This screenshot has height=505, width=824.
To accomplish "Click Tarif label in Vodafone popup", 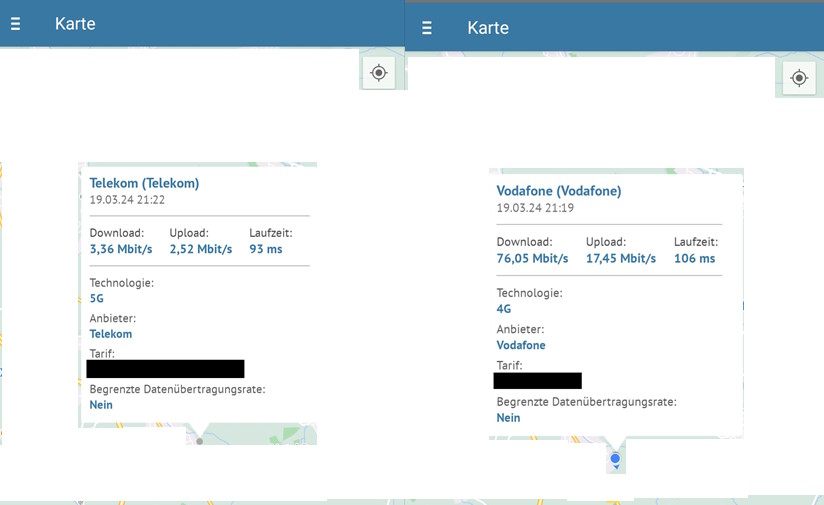I will [x=510, y=365].
